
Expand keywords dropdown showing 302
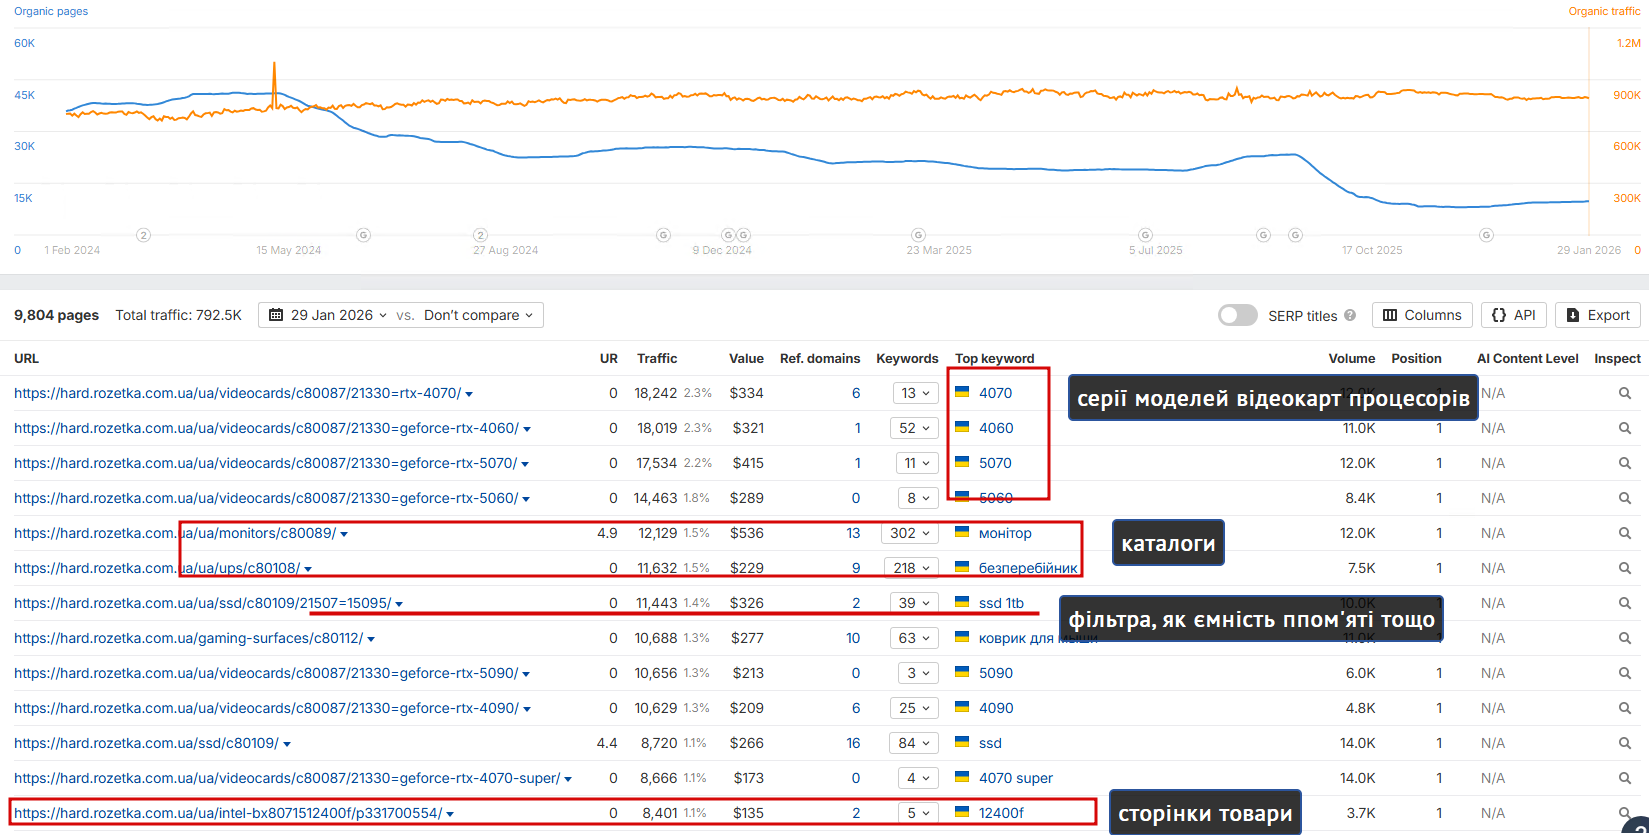click(910, 533)
